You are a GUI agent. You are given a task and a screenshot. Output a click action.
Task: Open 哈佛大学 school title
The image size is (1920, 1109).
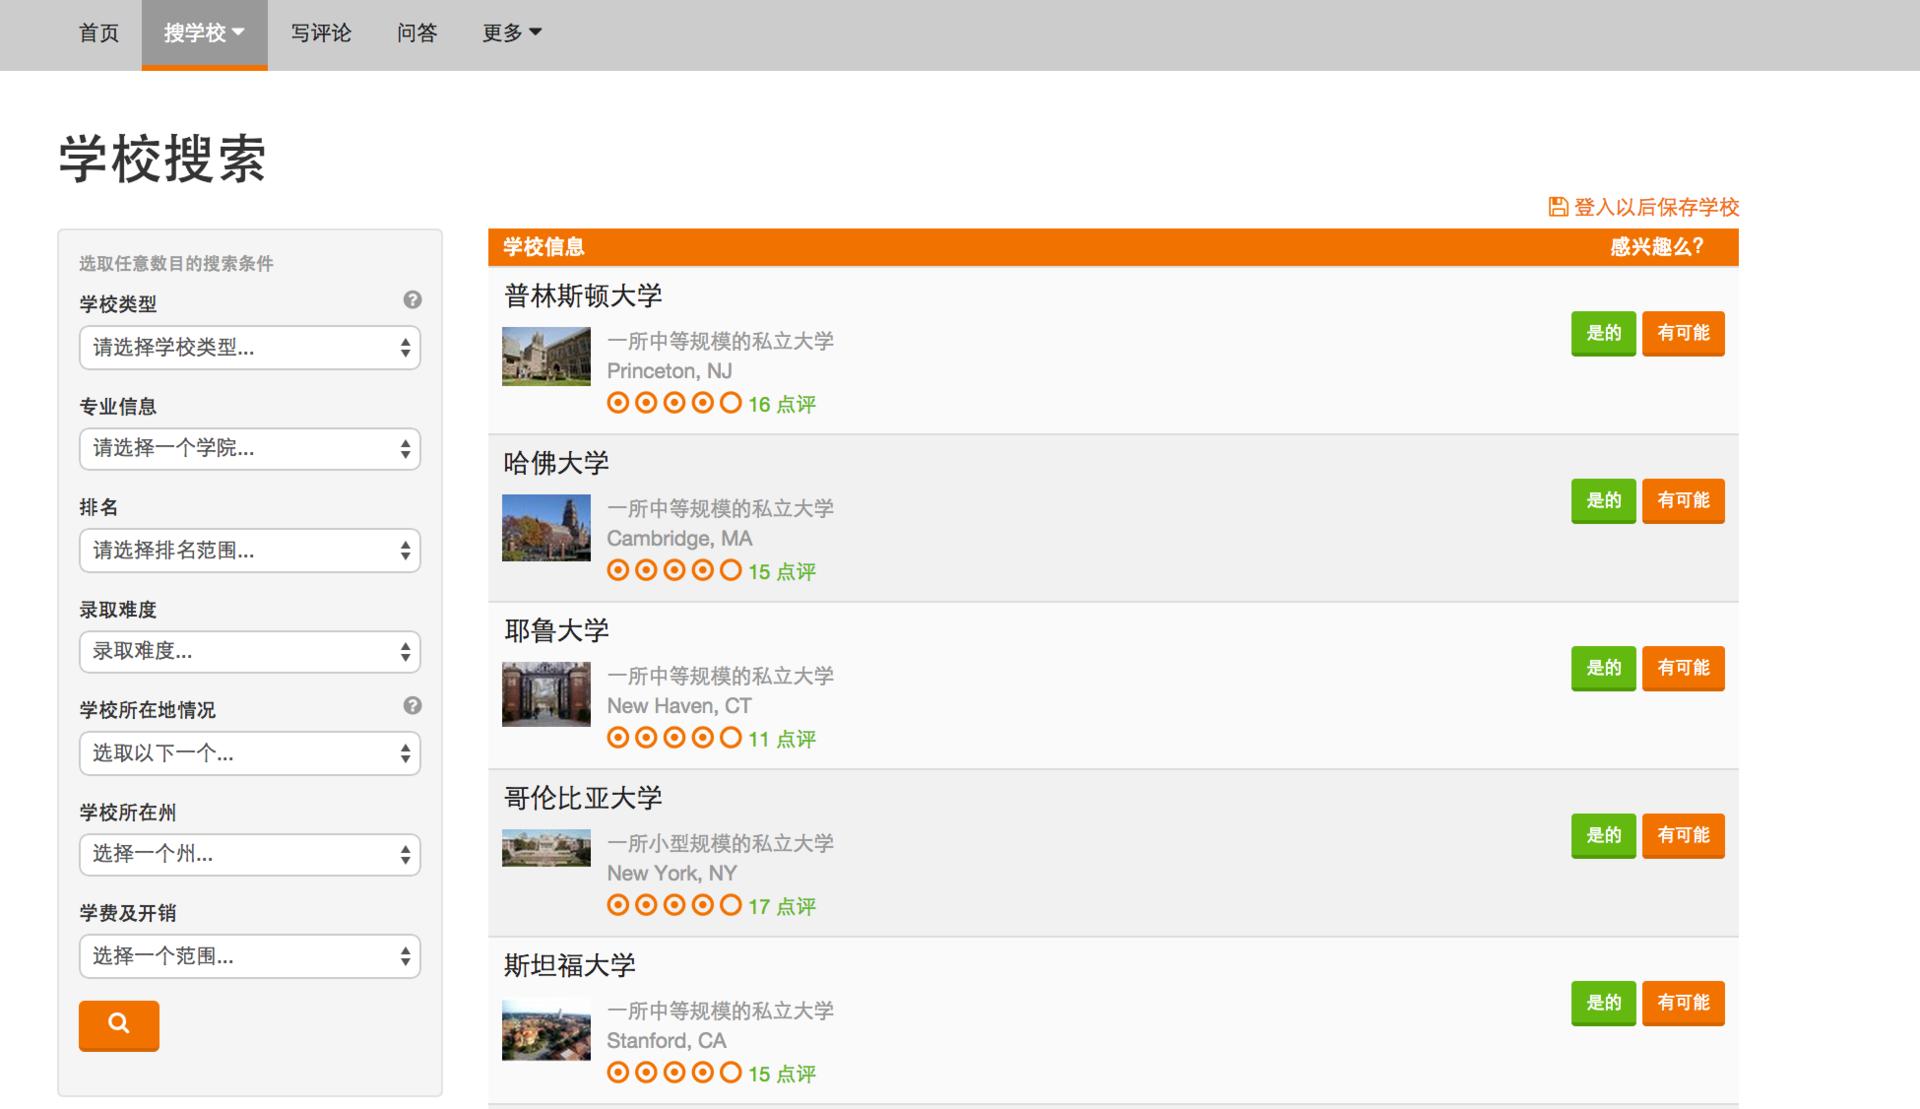556,463
